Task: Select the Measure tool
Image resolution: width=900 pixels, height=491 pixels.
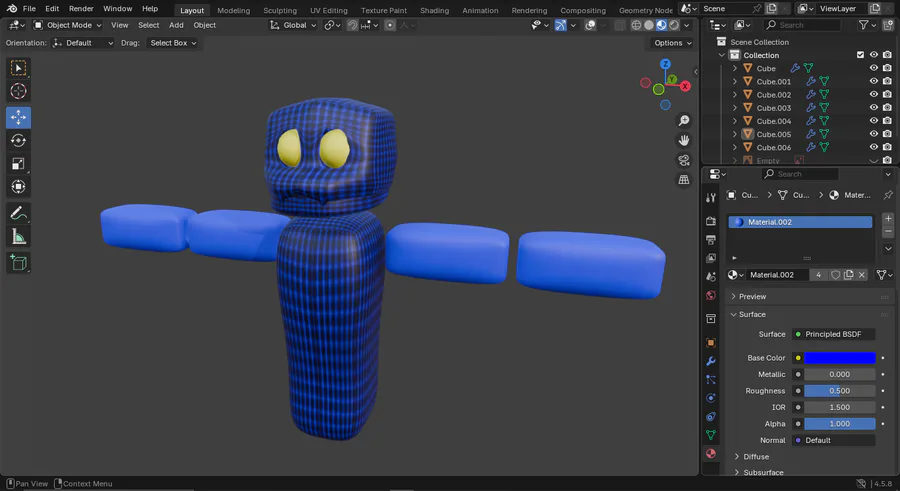Action: pos(18,237)
